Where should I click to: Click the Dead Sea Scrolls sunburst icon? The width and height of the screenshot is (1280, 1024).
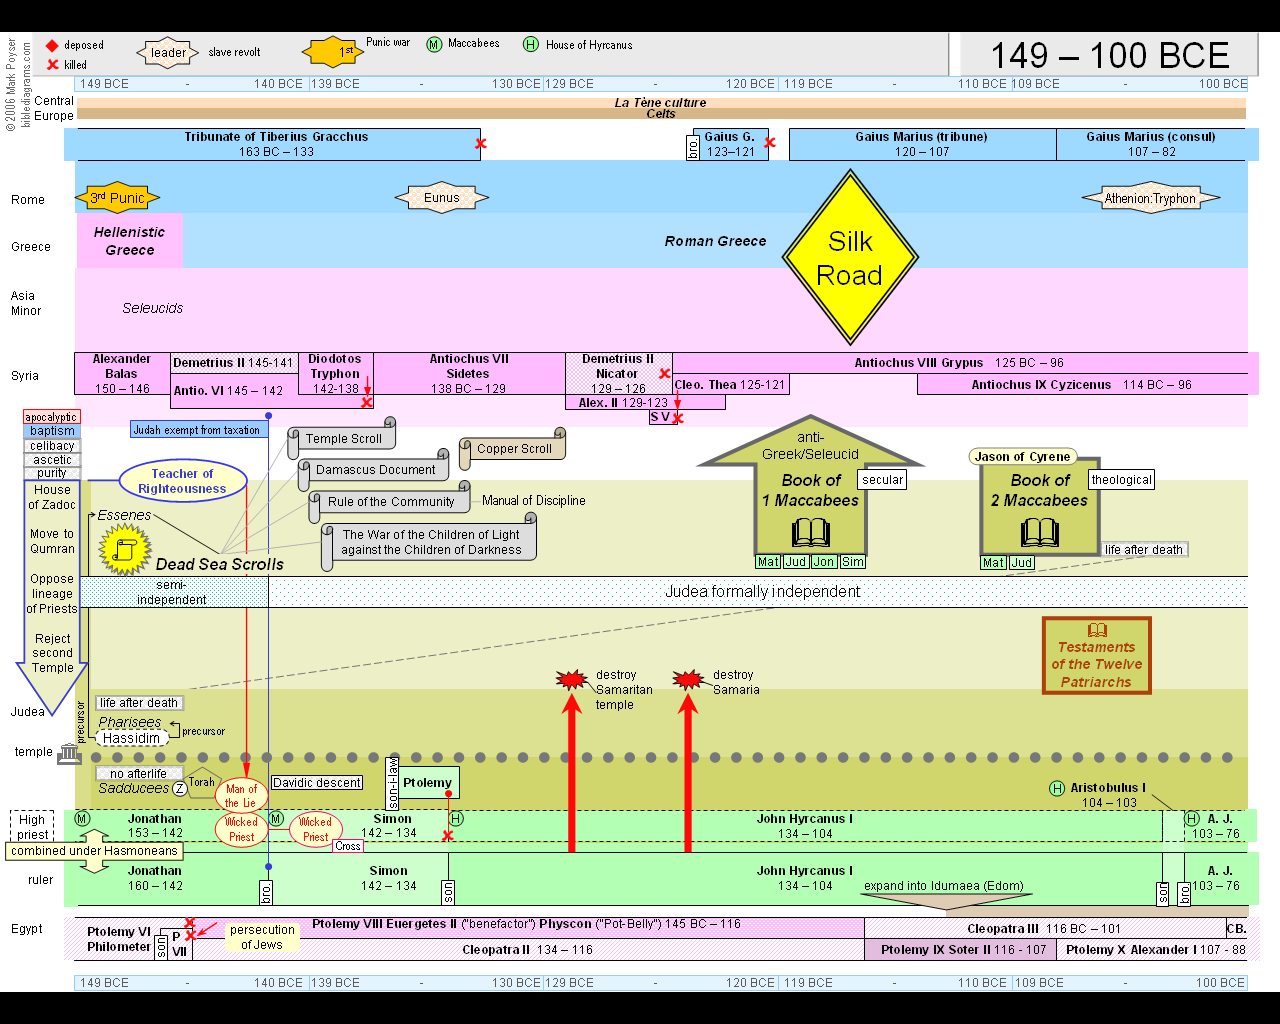pos(125,549)
